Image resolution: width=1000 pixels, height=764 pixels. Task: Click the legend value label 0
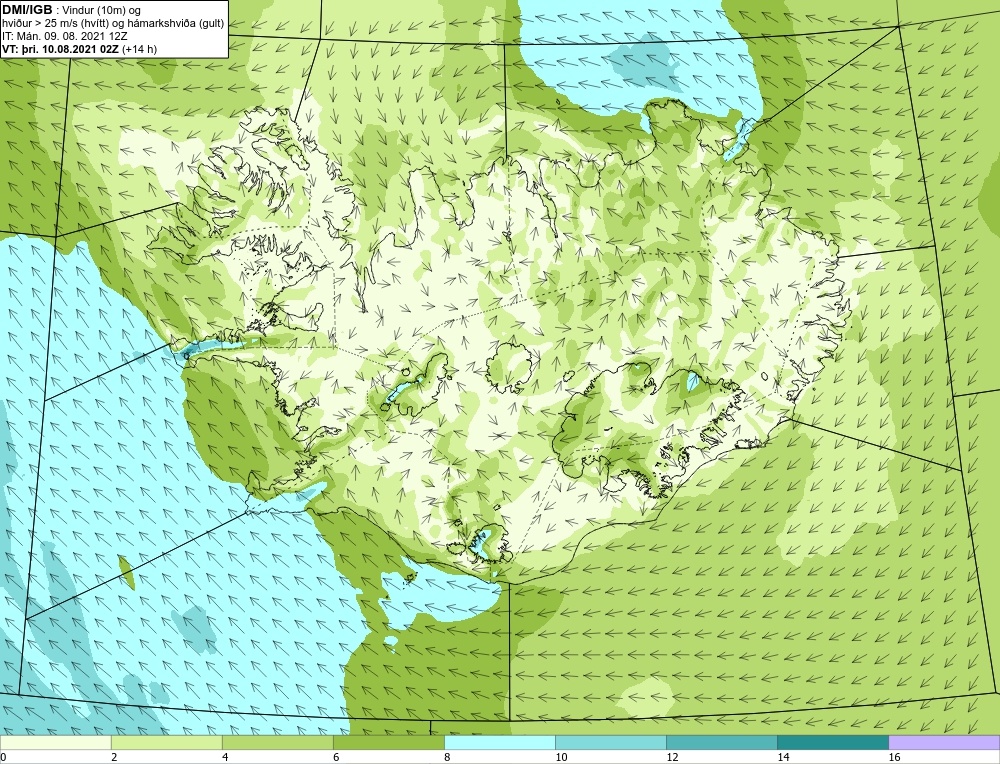tap(3, 757)
